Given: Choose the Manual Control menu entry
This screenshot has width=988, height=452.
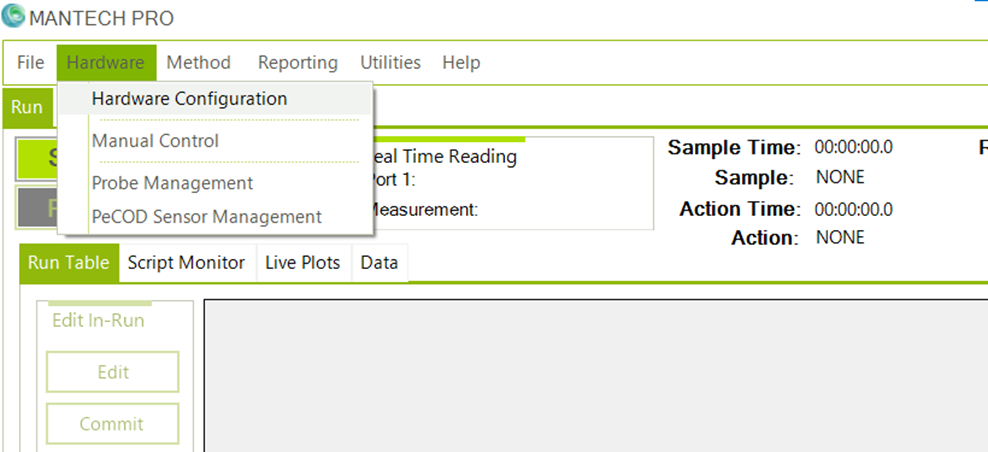Looking at the screenshot, I should [x=155, y=141].
